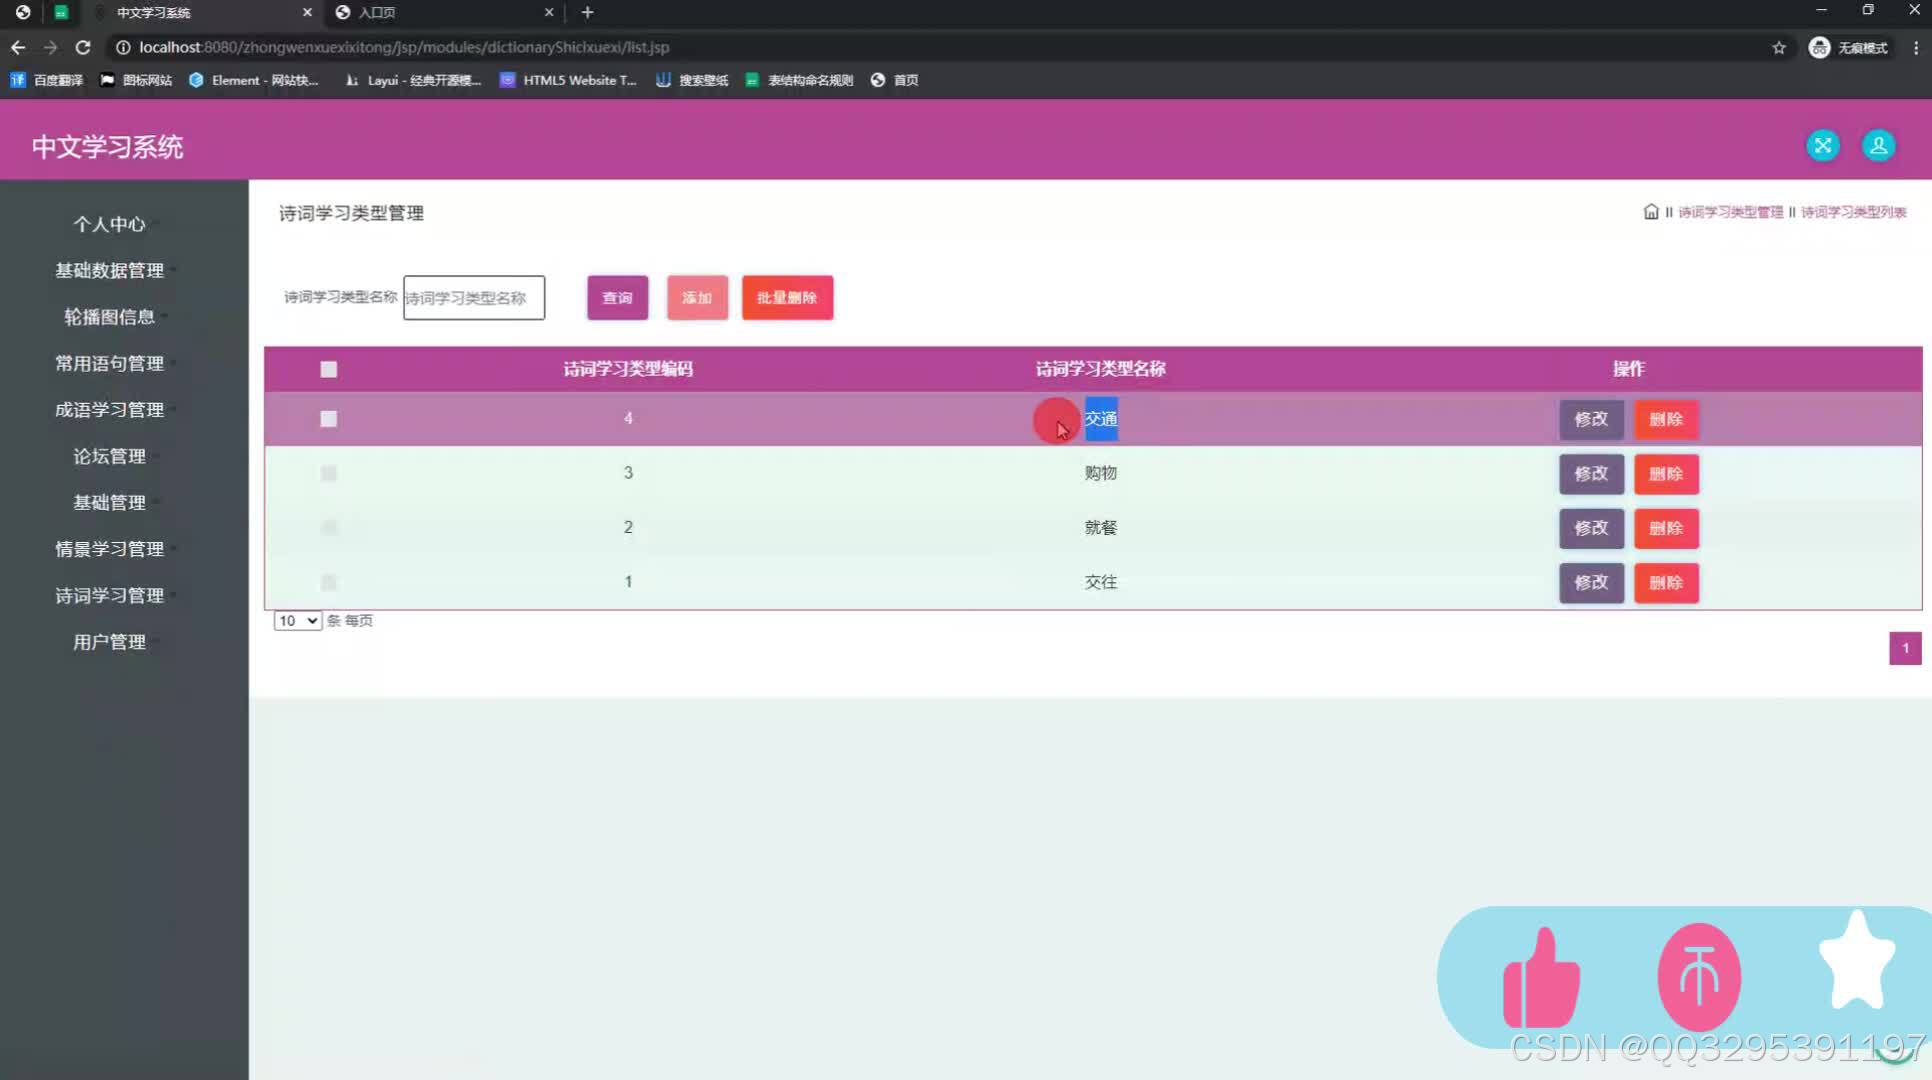Click 删除 for row 交通

pos(1666,419)
